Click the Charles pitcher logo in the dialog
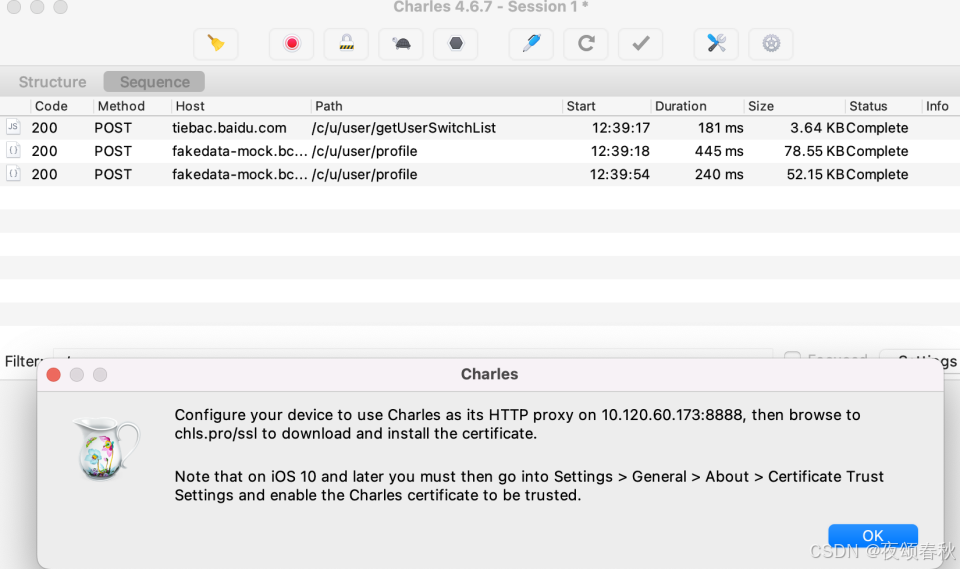960x569 pixels. coord(107,448)
